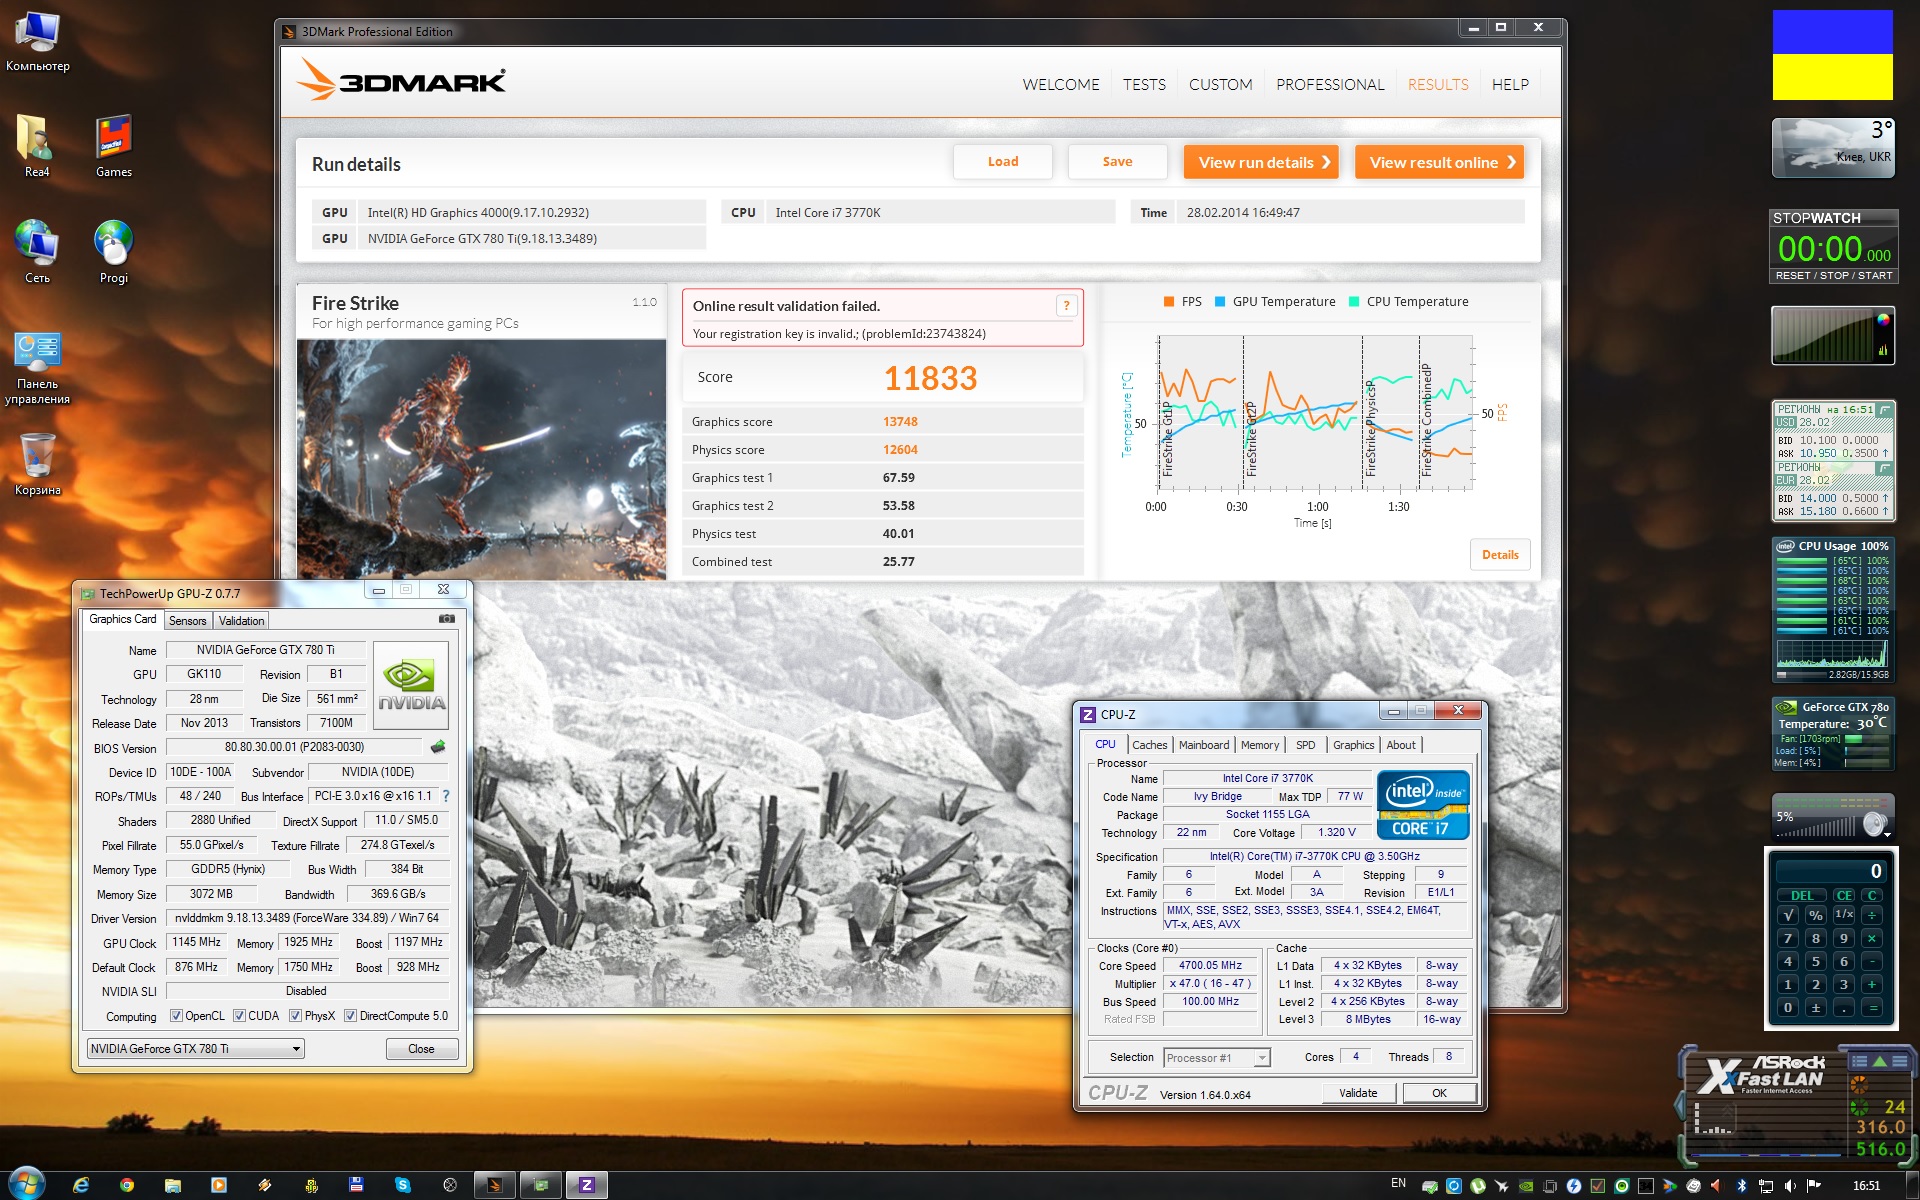Click the GPU-Z screenshot camera icon
Screen dimensions: 1920x1200
[447, 619]
